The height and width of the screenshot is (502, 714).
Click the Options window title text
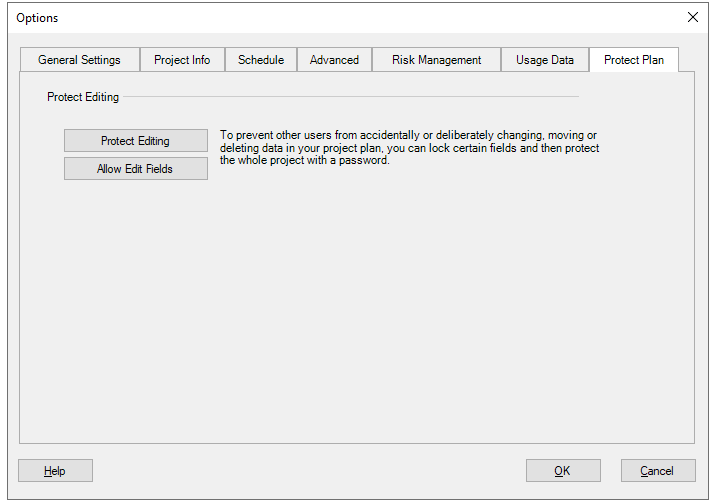coord(37,18)
